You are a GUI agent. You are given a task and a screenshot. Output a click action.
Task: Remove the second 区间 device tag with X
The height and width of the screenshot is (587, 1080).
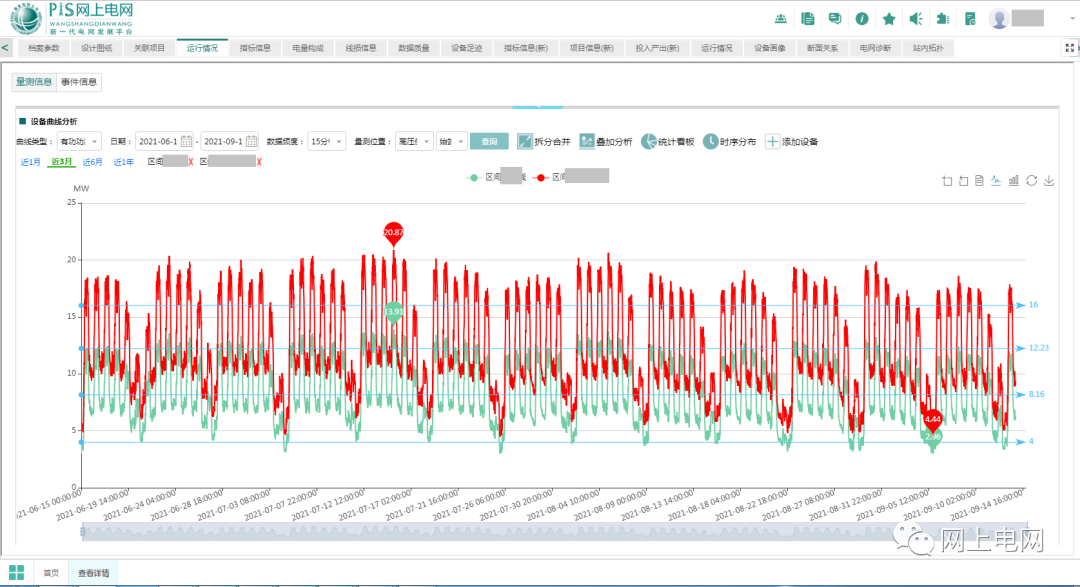(259, 162)
